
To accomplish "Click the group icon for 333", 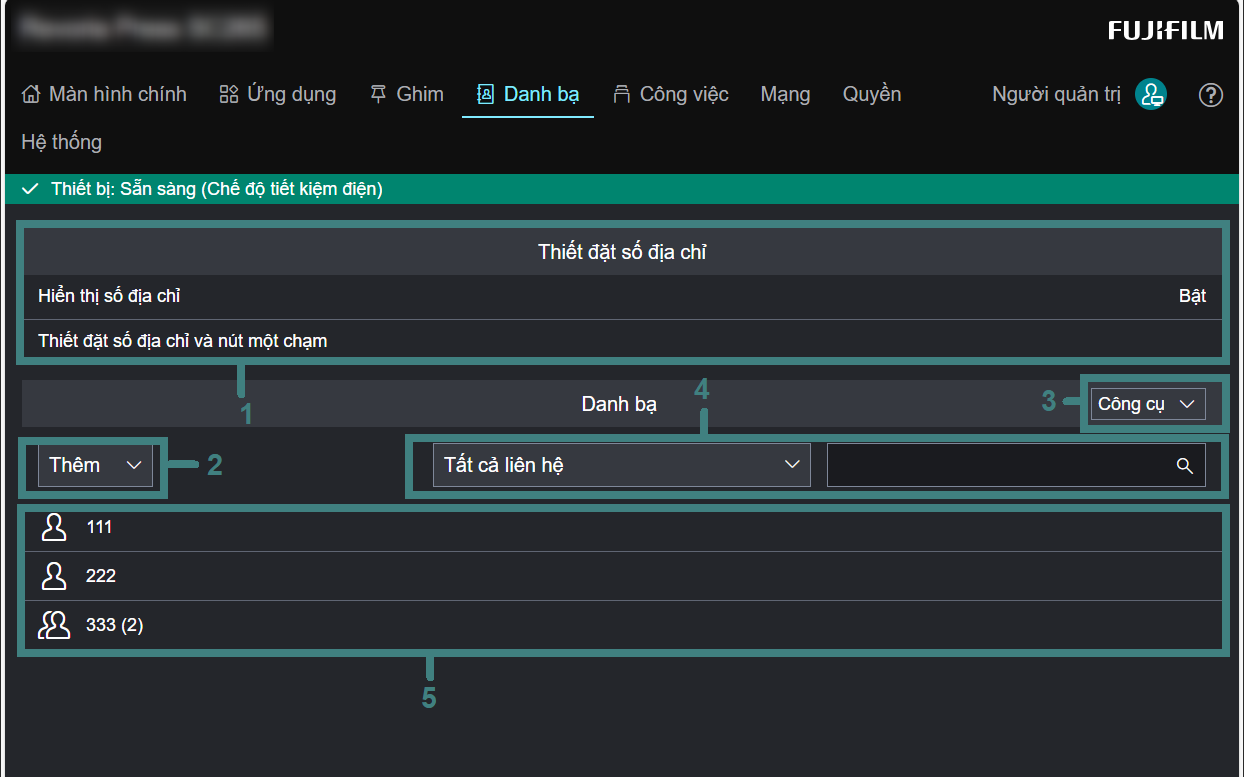I will point(54,625).
